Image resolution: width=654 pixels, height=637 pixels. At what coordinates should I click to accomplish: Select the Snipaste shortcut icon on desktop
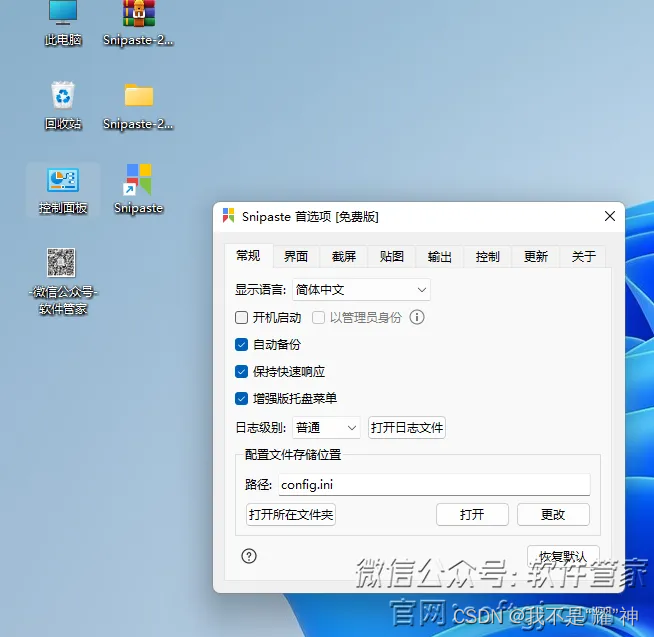138,190
